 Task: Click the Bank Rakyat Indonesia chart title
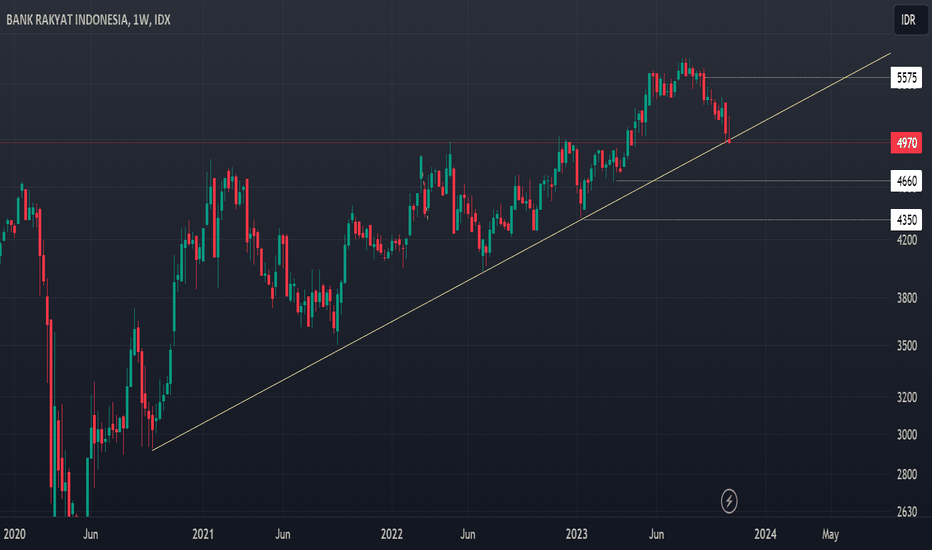(88, 20)
